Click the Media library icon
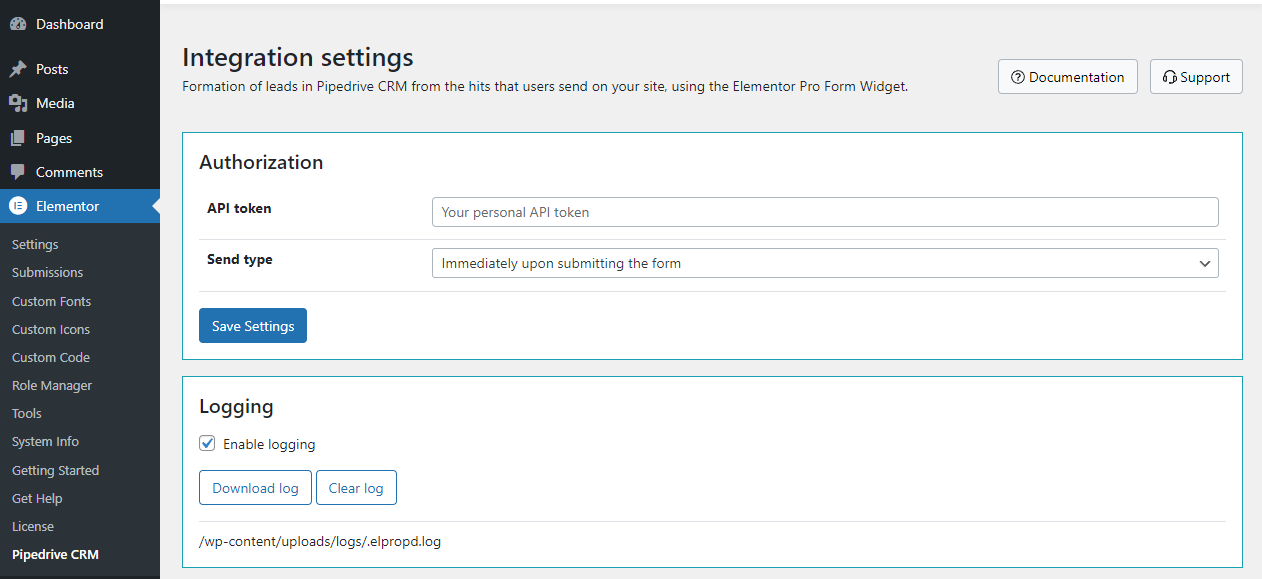This screenshot has width=1262, height=579. point(18,103)
